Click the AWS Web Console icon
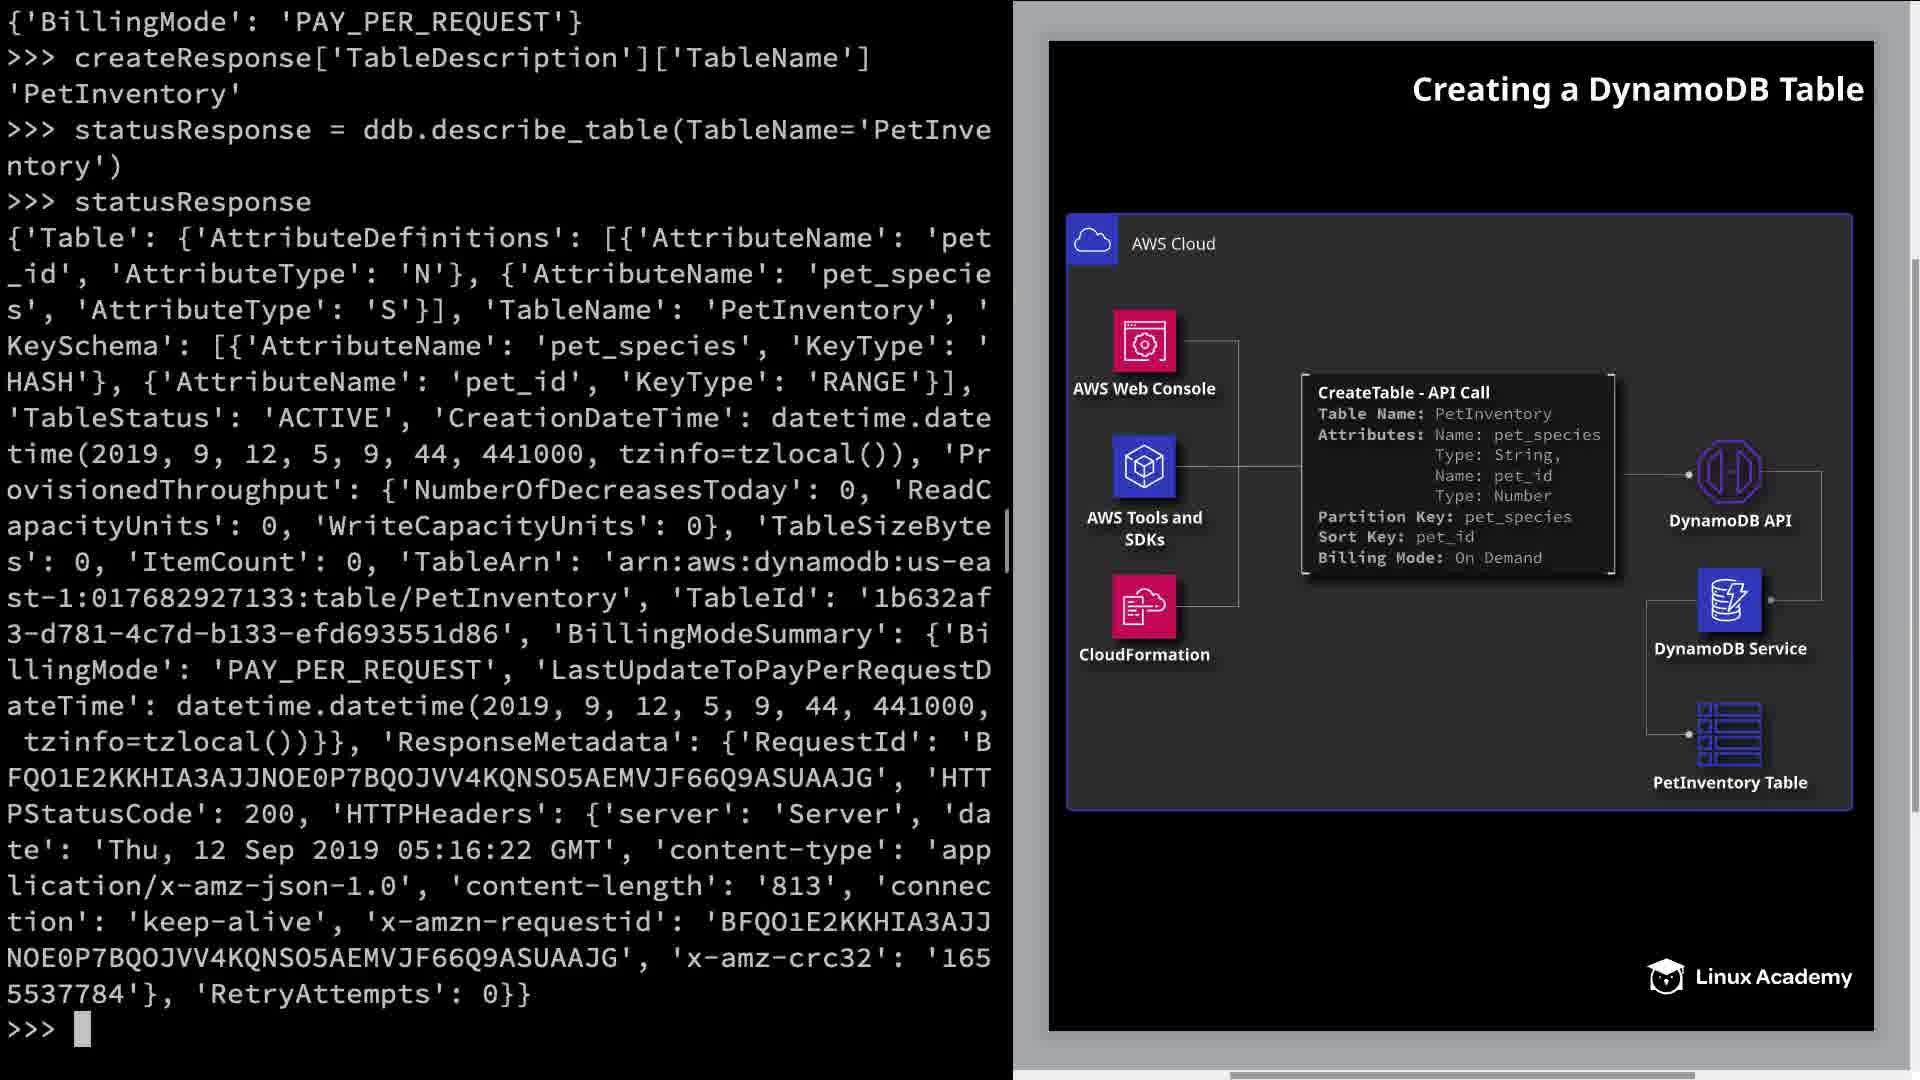 [1144, 341]
